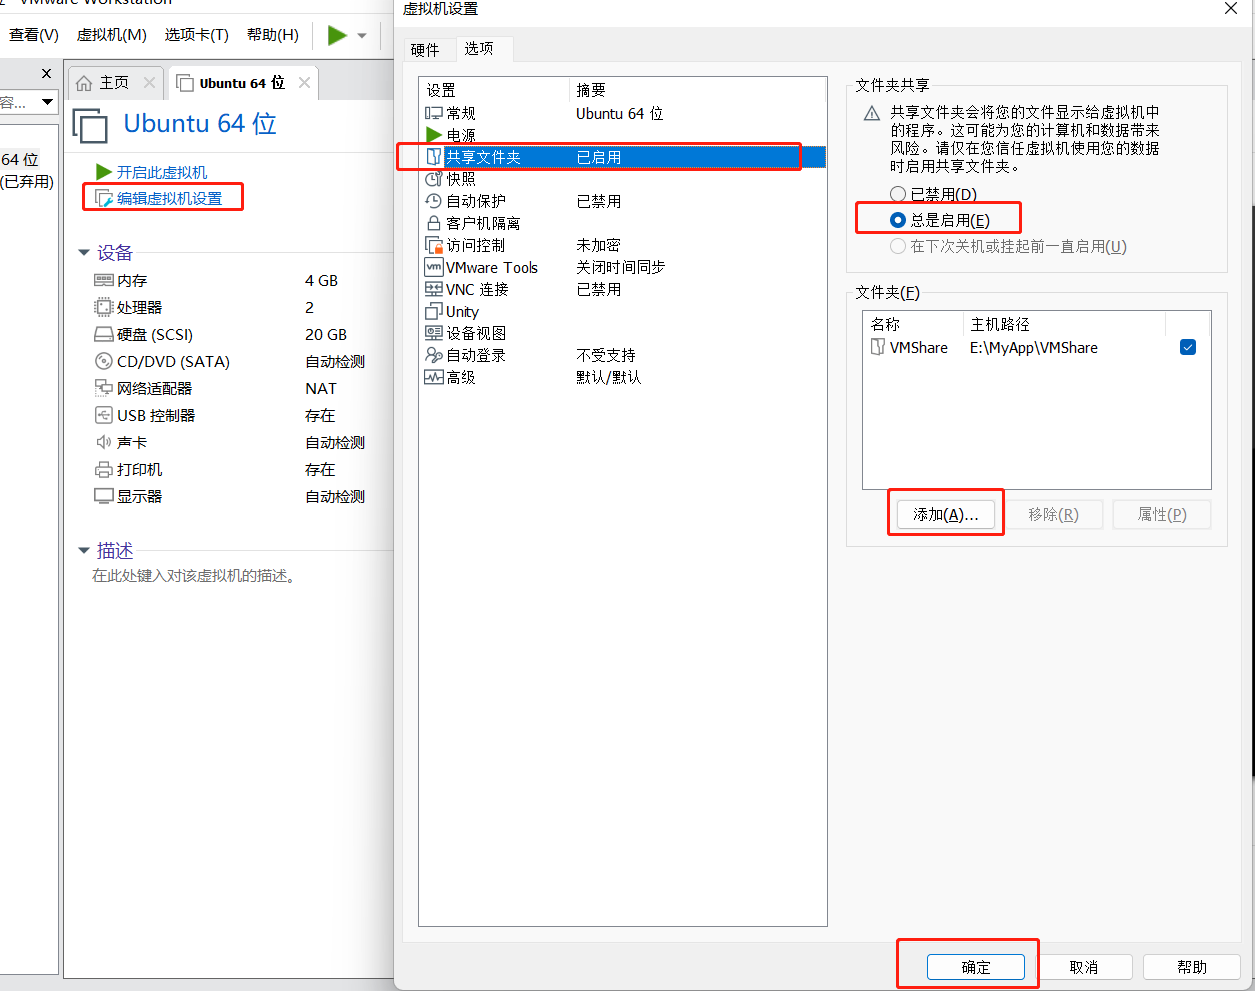Click the large Ubuntu VM title icon
The width and height of the screenshot is (1255, 991).
tap(90, 126)
